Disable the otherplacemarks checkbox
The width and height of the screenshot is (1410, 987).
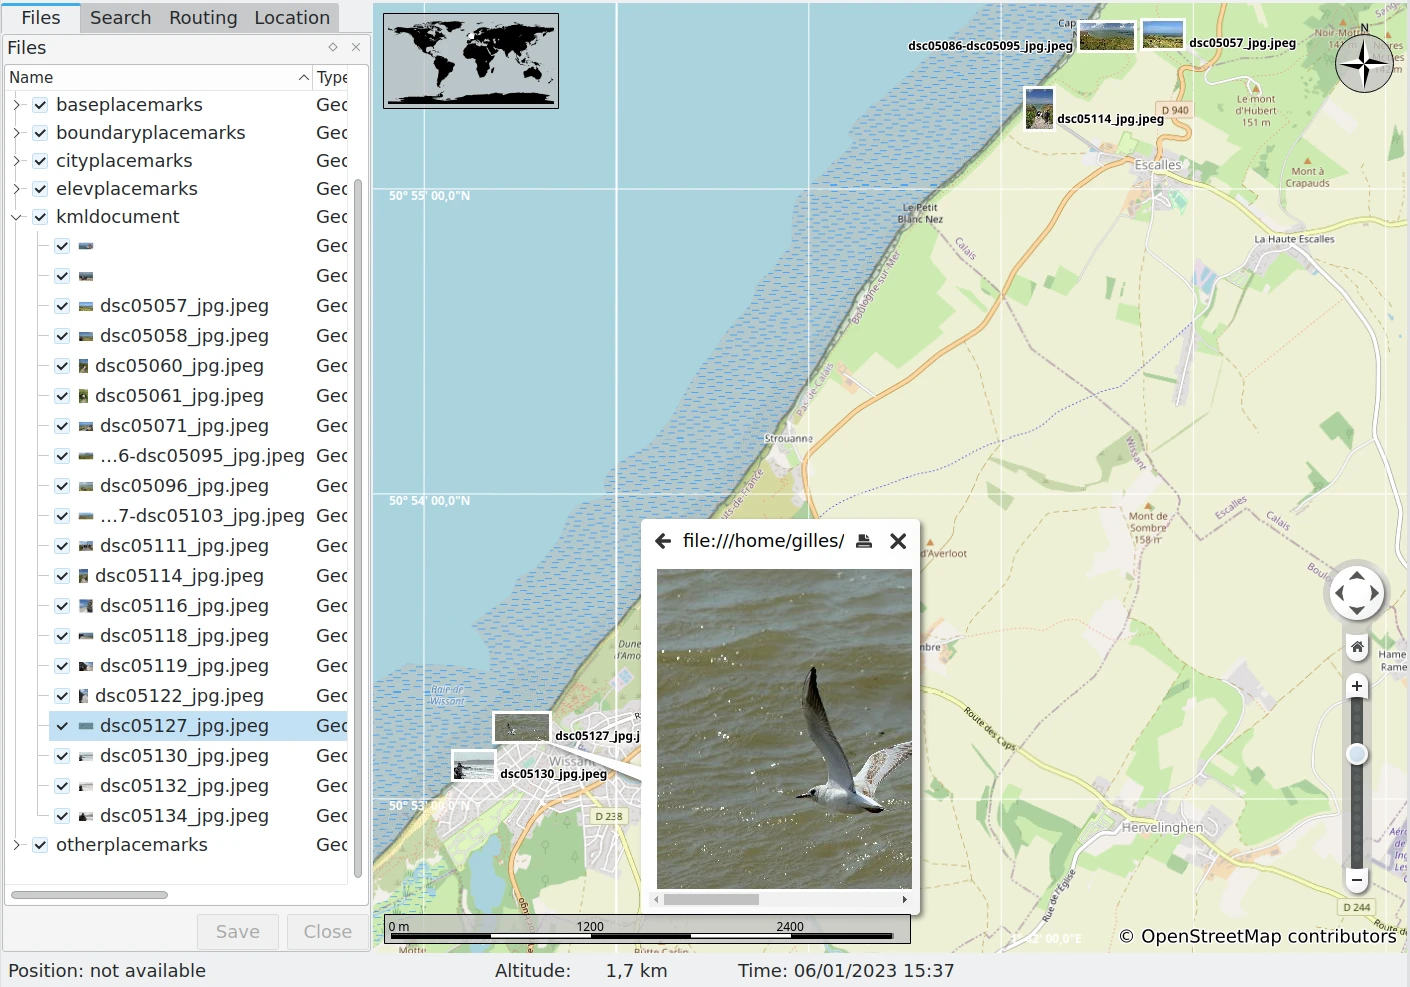point(40,845)
